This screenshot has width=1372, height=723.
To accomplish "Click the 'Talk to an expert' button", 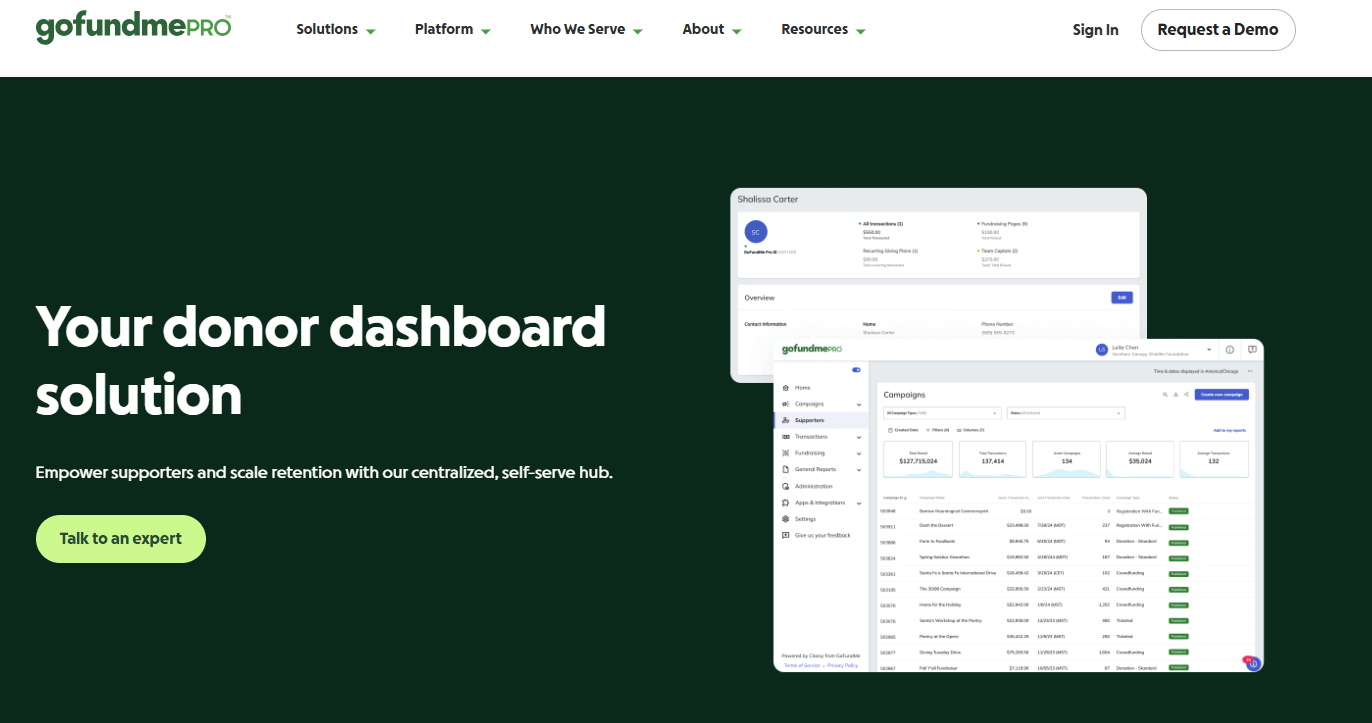I will [x=121, y=539].
